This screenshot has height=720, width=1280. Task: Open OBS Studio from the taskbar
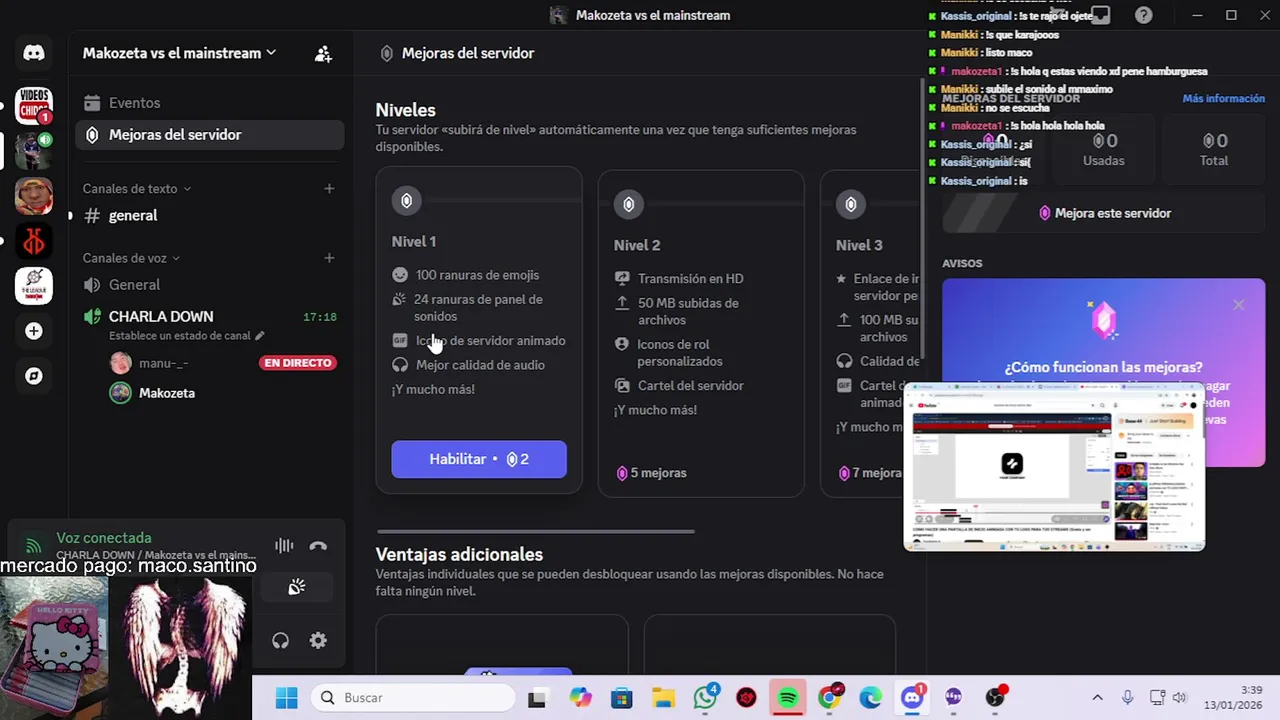click(x=994, y=698)
